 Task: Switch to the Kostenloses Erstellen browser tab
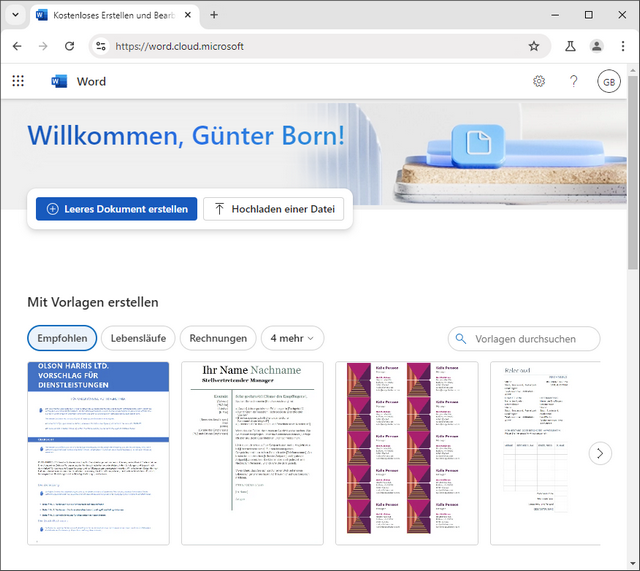tap(114, 16)
